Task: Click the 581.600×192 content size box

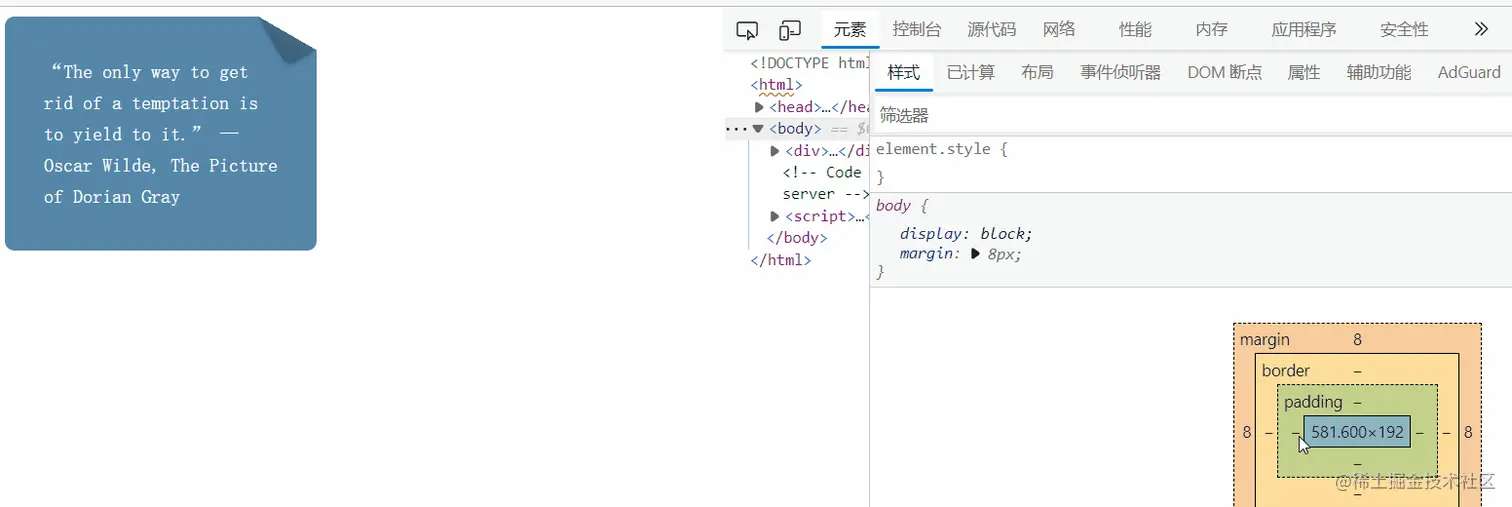Action: 1357,432
